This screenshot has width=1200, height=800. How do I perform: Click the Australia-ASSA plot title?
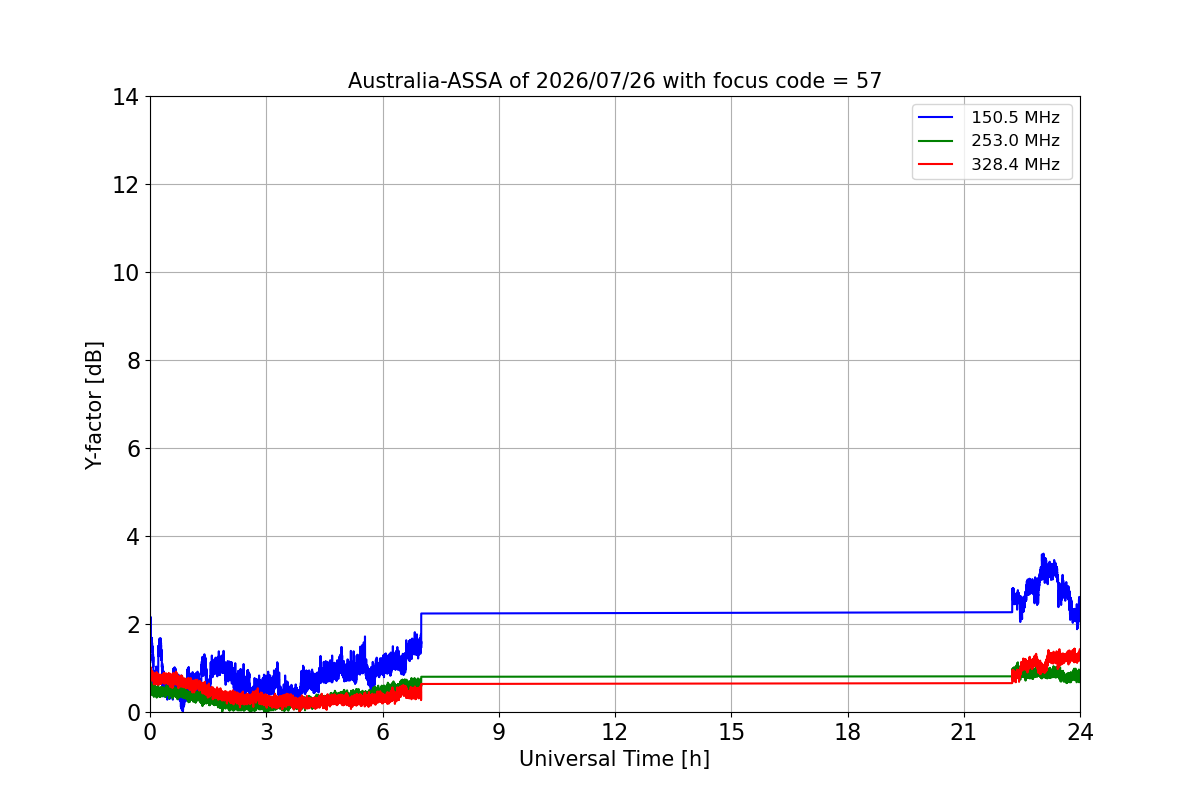tap(615, 81)
